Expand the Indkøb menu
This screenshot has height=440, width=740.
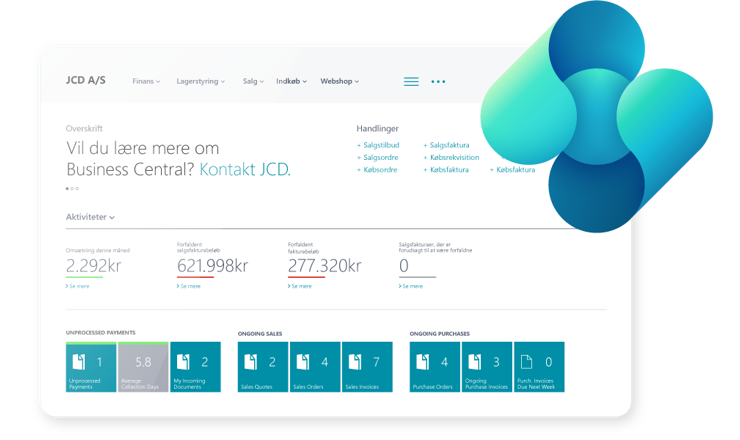click(x=292, y=81)
